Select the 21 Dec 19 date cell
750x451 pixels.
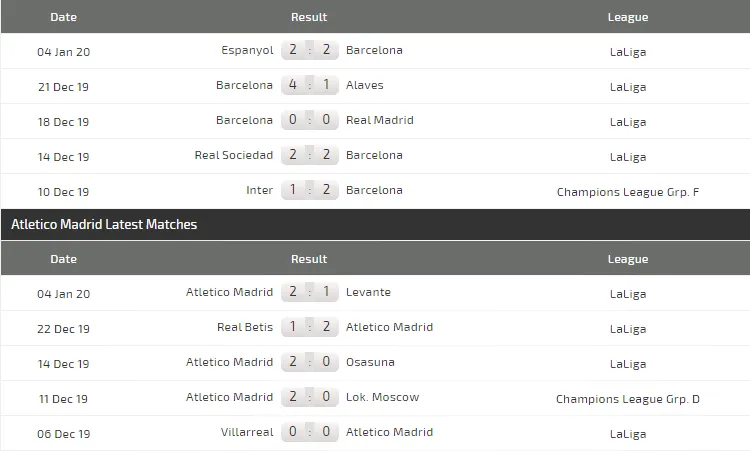coord(63,87)
